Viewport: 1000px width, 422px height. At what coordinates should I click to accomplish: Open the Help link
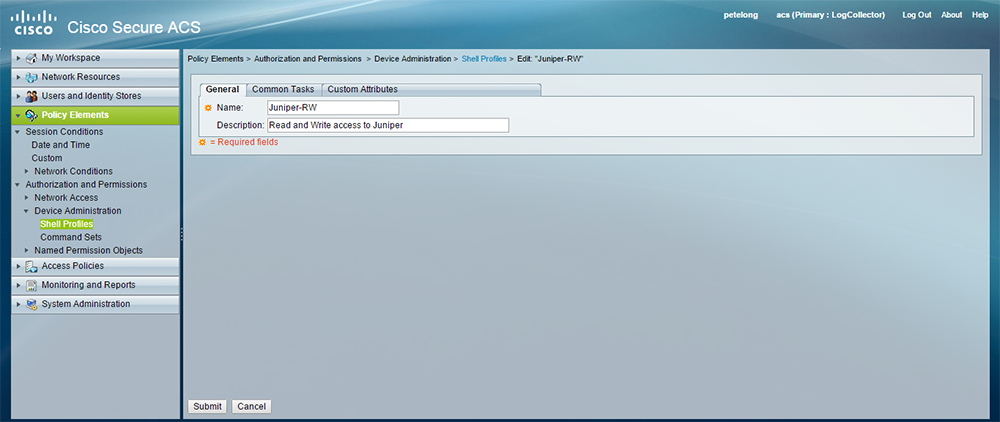[x=980, y=15]
